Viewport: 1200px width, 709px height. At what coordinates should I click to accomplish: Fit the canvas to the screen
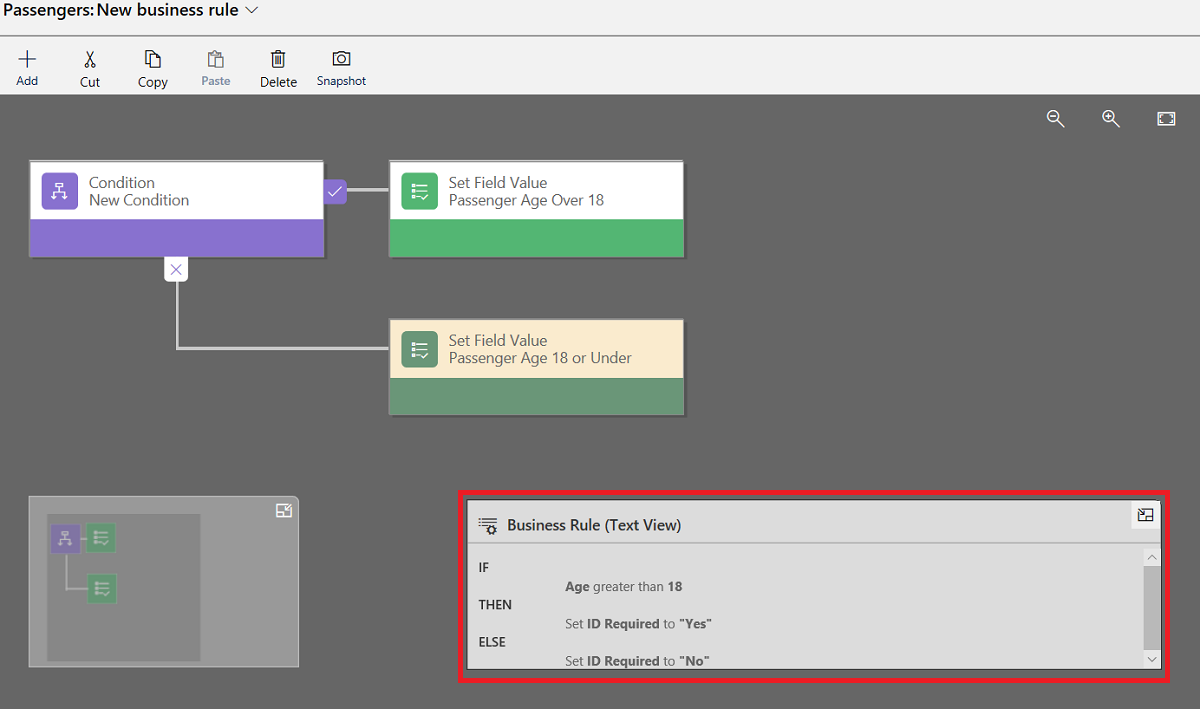[1166, 118]
